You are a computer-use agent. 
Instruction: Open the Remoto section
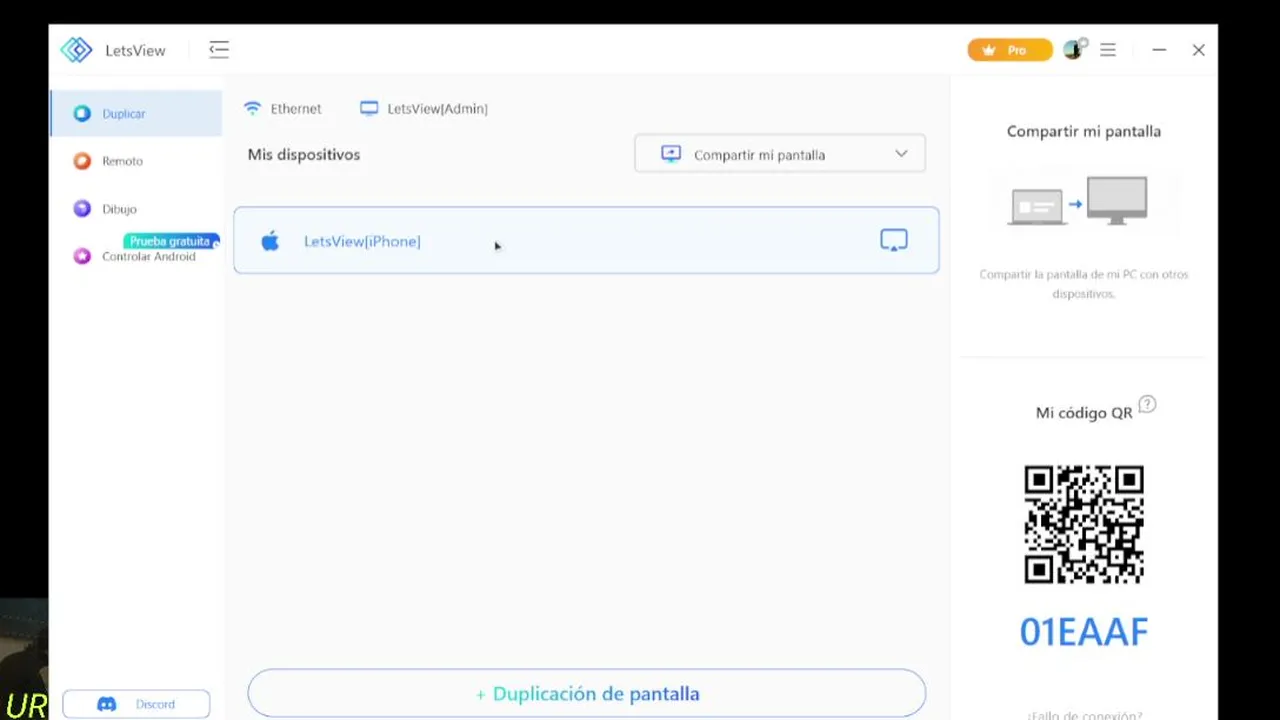[x=136, y=161]
